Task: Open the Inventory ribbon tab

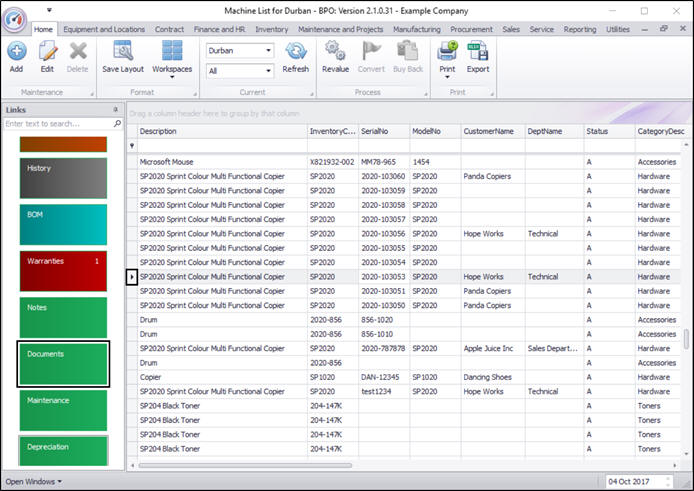Action: pos(272,30)
